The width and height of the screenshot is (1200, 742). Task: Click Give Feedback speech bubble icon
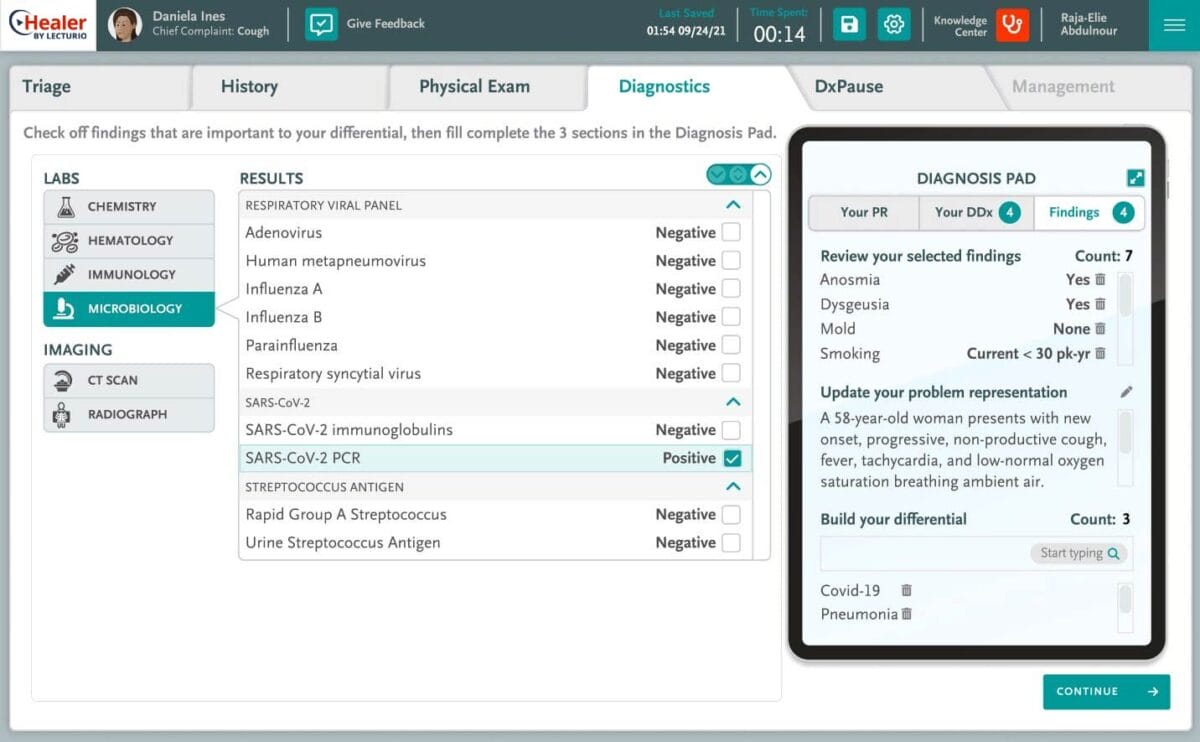(x=321, y=24)
